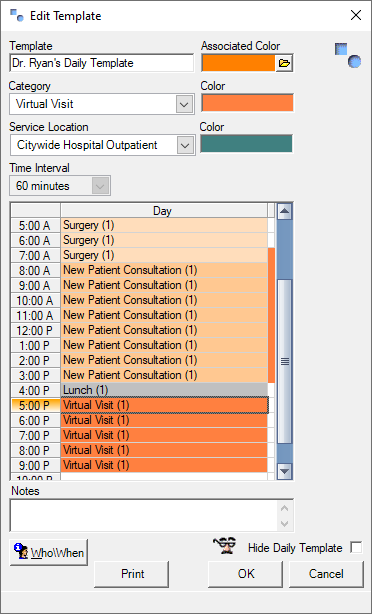Select the 4:00 P Lunch slot
This screenshot has width=372, height=614.
click(x=164, y=390)
